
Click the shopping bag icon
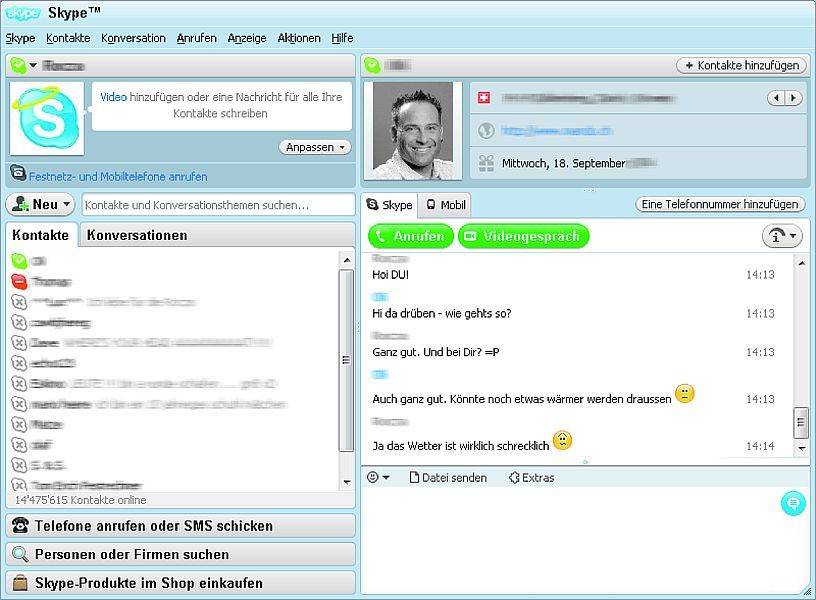tap(20, 583)
